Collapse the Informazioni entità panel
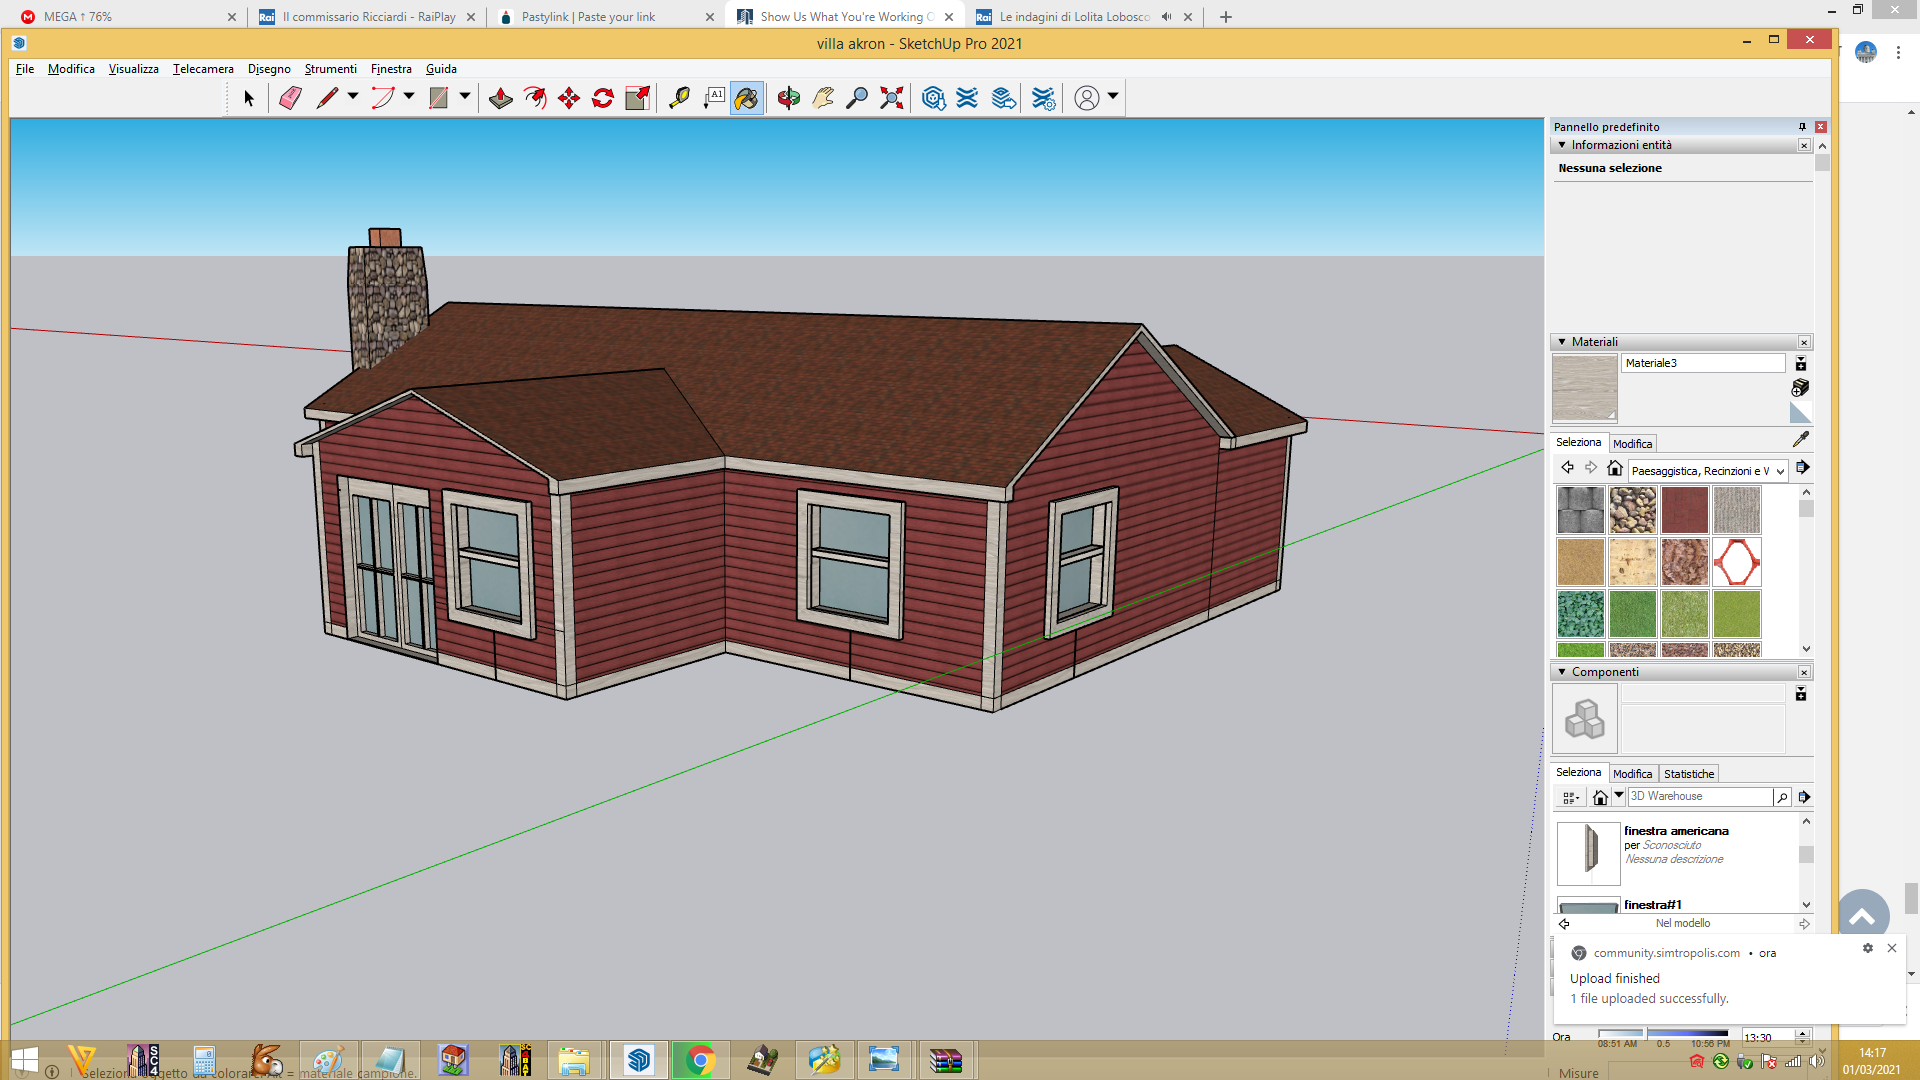The width and height of the screenshot is (1920, 1080). [x=1562, y=145]
